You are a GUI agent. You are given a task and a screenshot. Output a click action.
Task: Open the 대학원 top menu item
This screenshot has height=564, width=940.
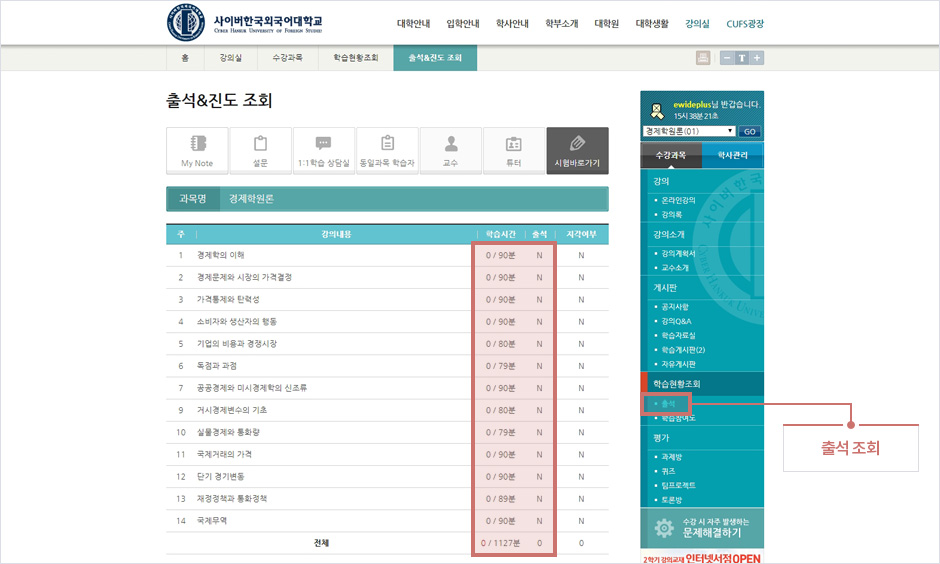click(607, 23)
